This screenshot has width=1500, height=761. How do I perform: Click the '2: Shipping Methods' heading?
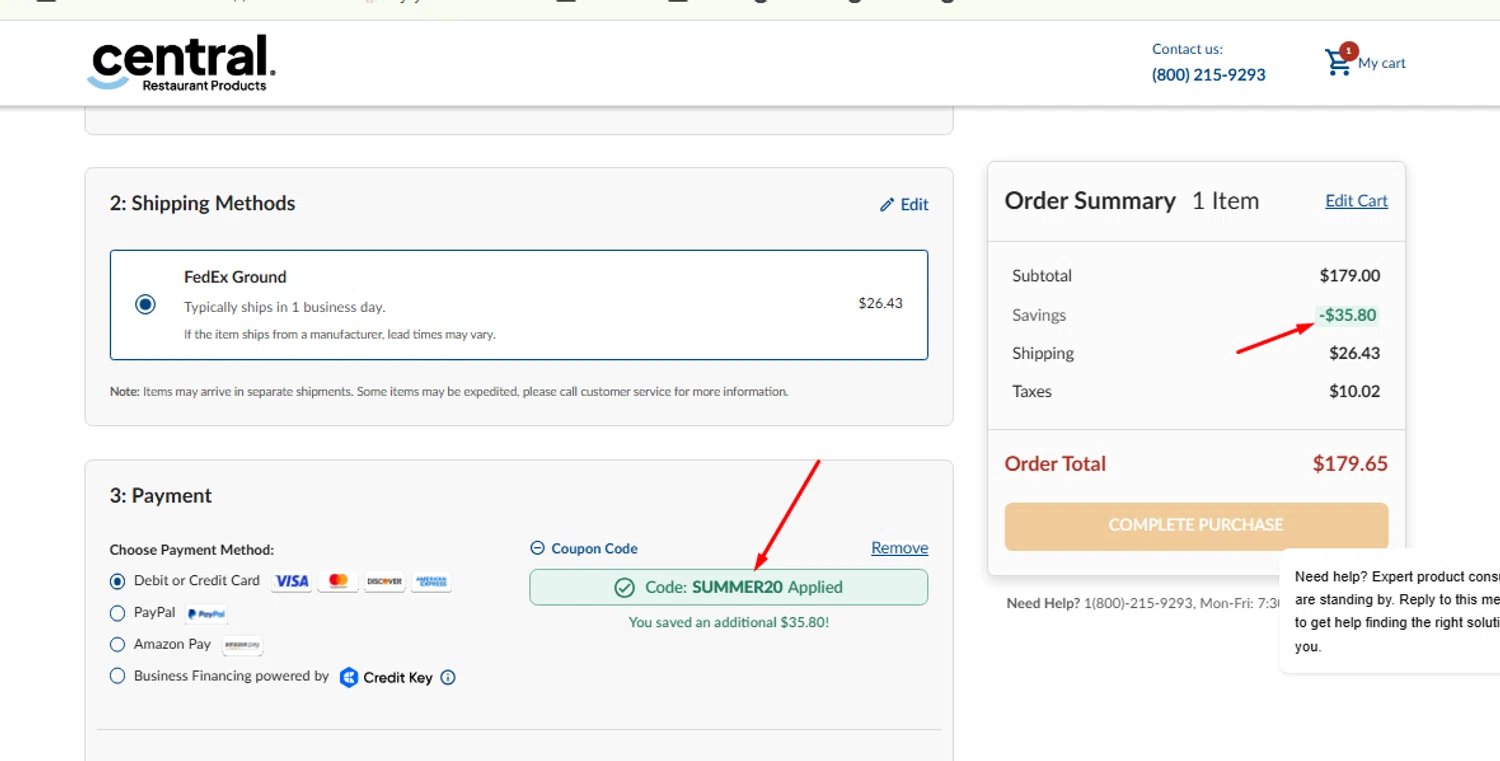tap(203, 203)
